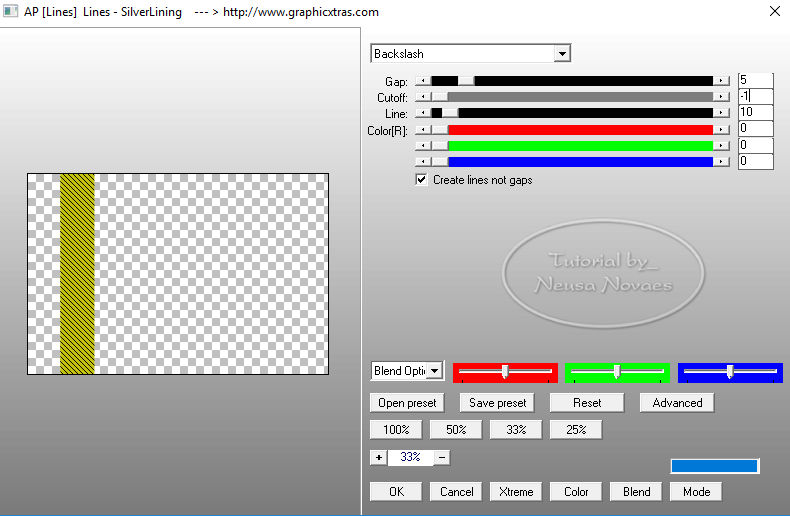Click the green color slider left arrow
This screenshot has height=516, width=790.
pyautogui.click(x=423, y=146)
